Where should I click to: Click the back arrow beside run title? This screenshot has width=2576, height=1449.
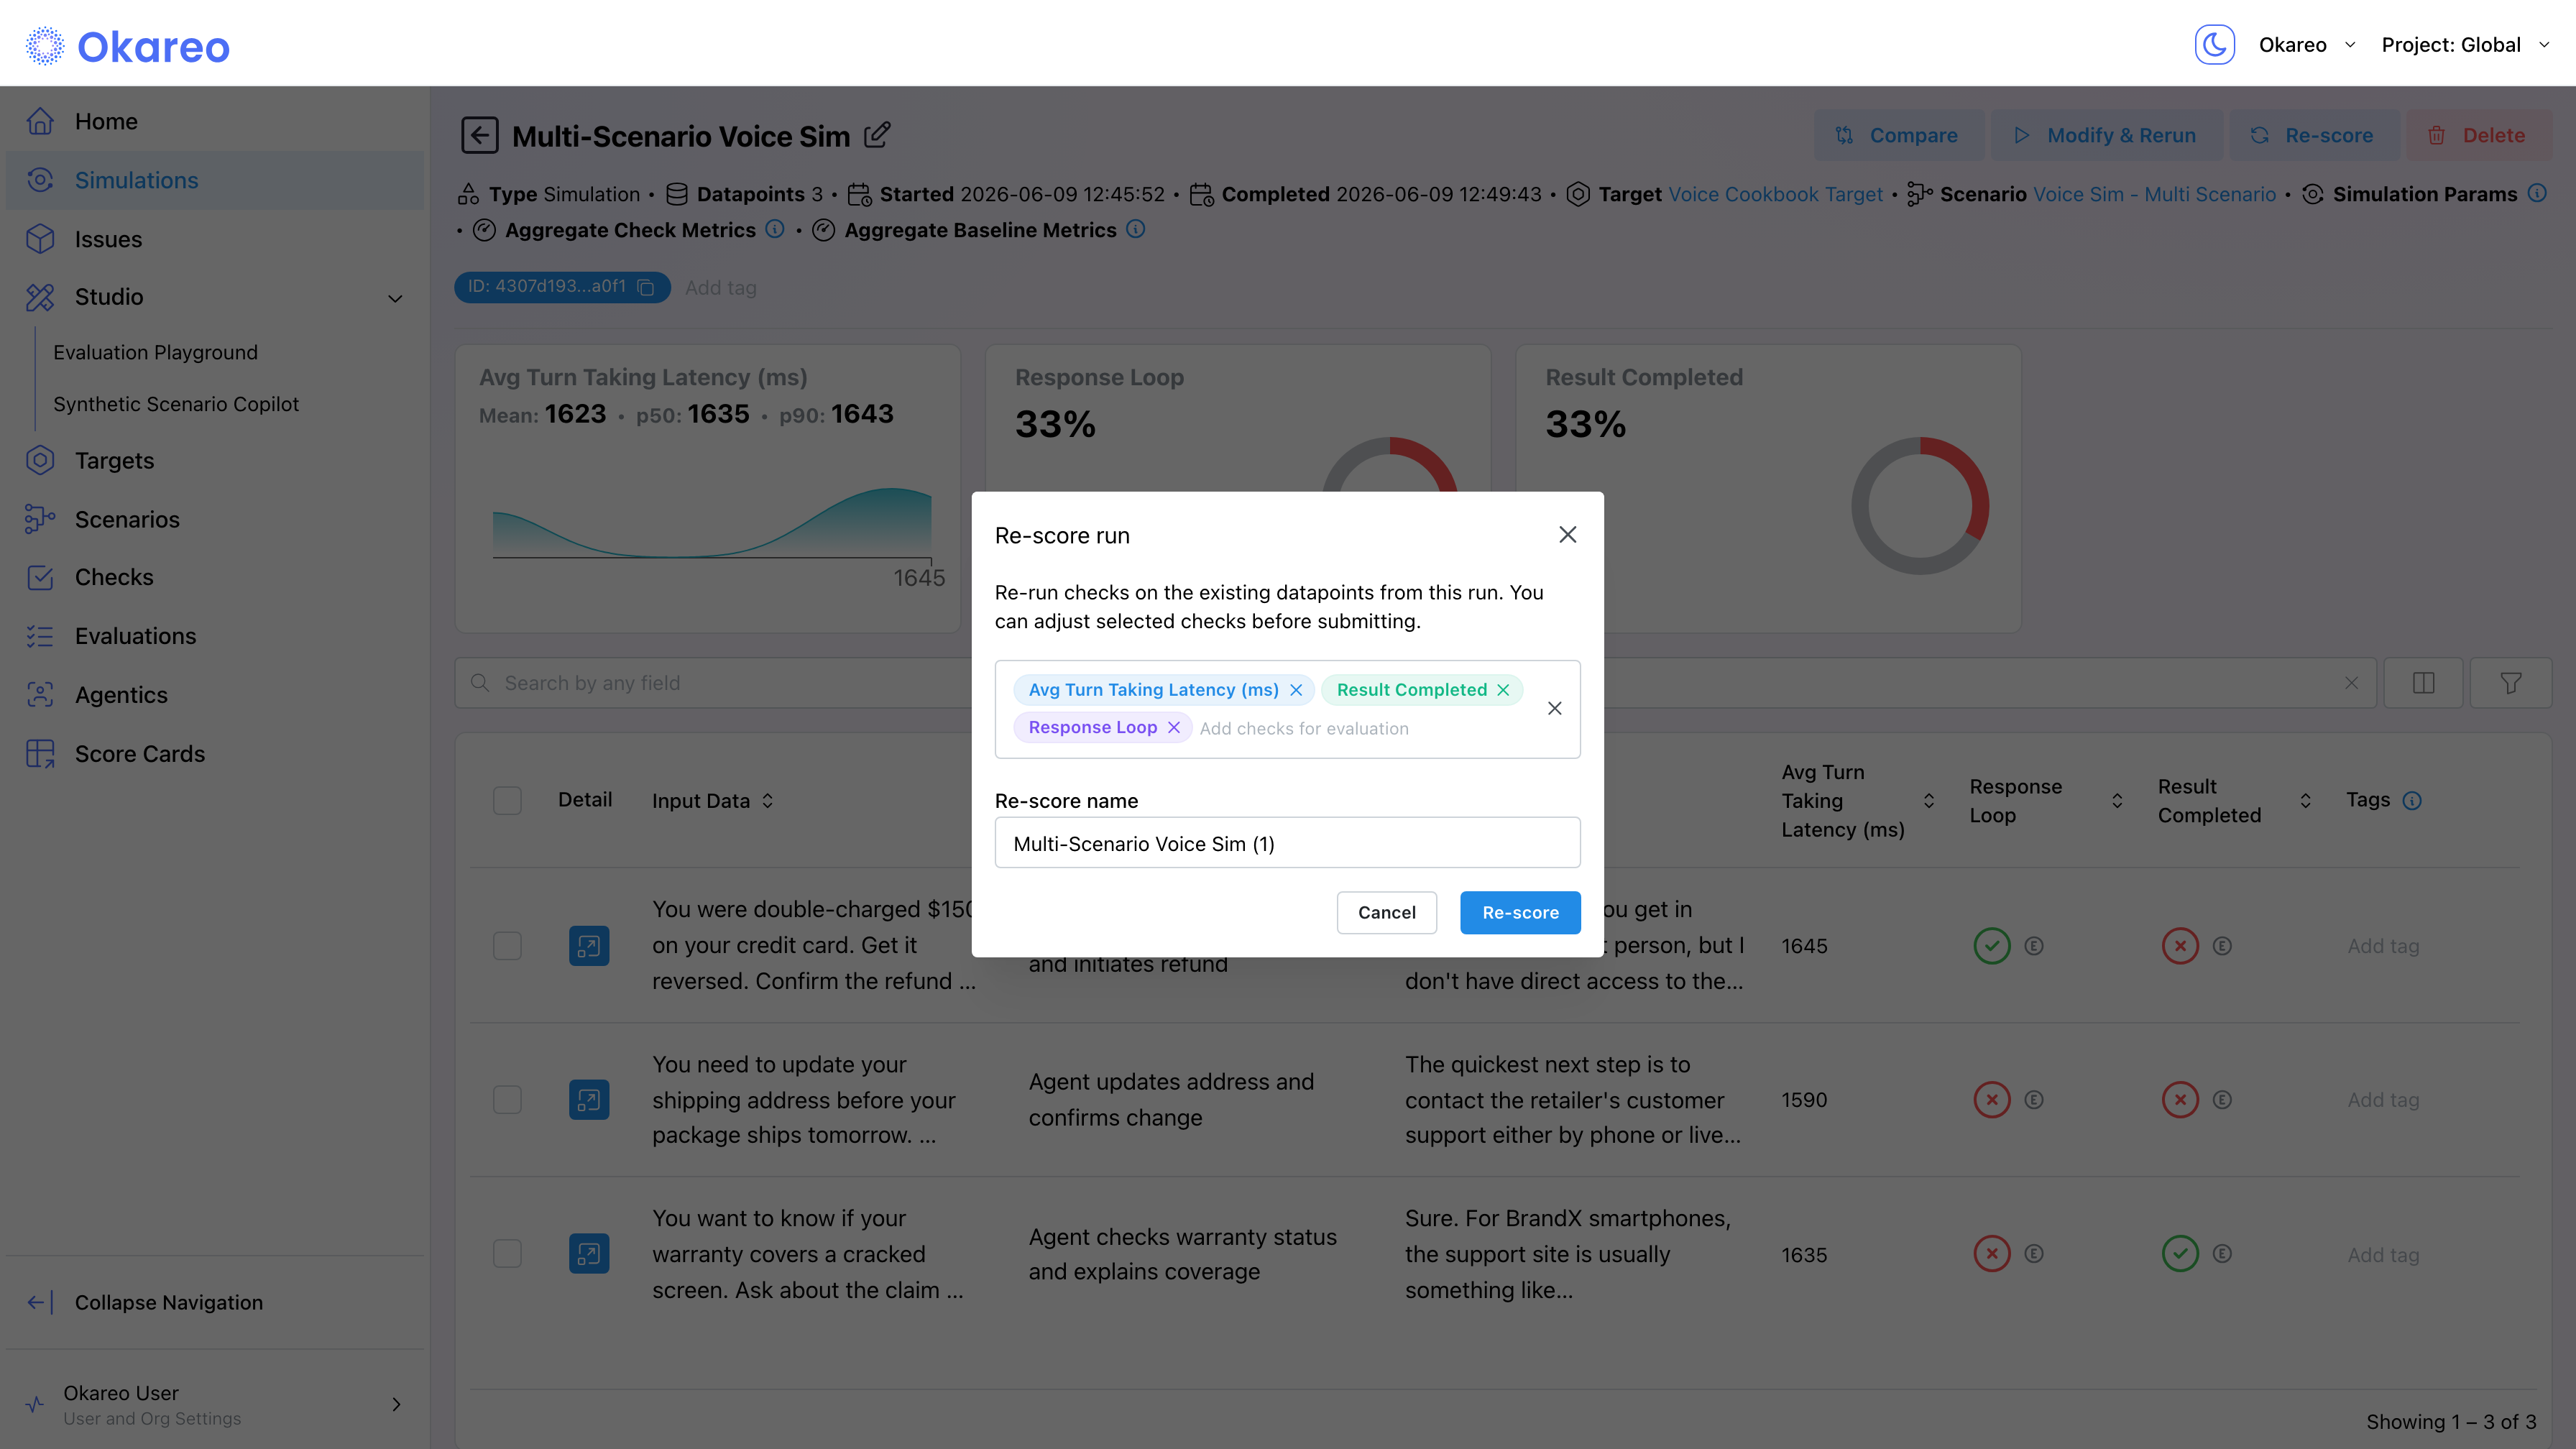tap(479, 135)
